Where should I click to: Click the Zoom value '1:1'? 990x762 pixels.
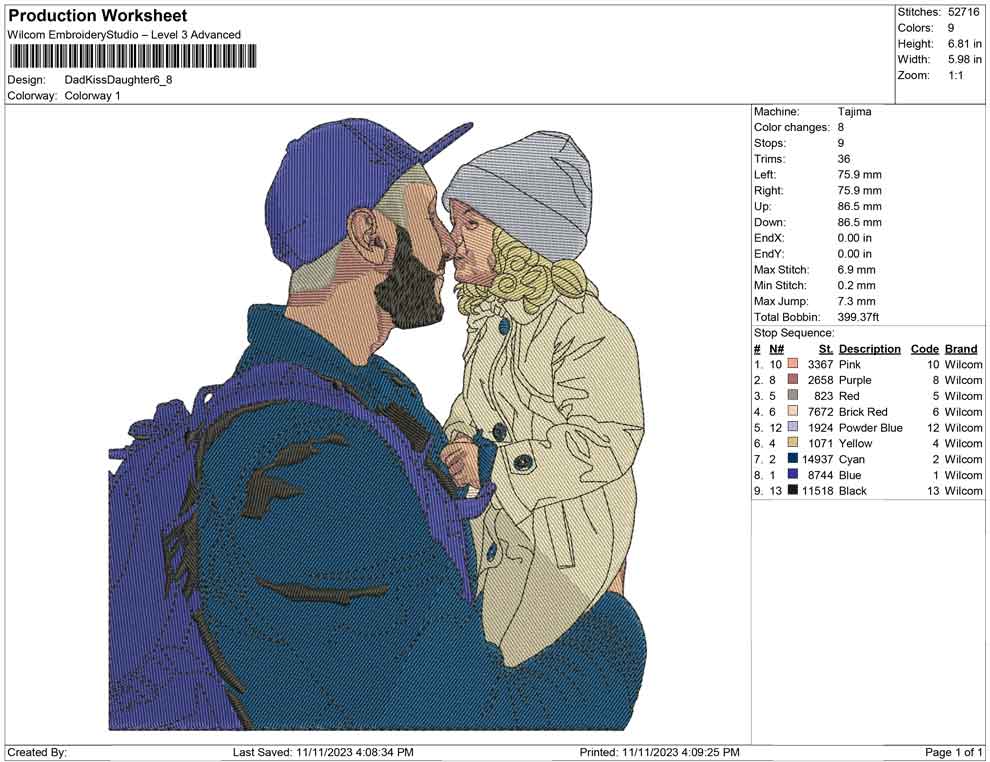[955, 75]
